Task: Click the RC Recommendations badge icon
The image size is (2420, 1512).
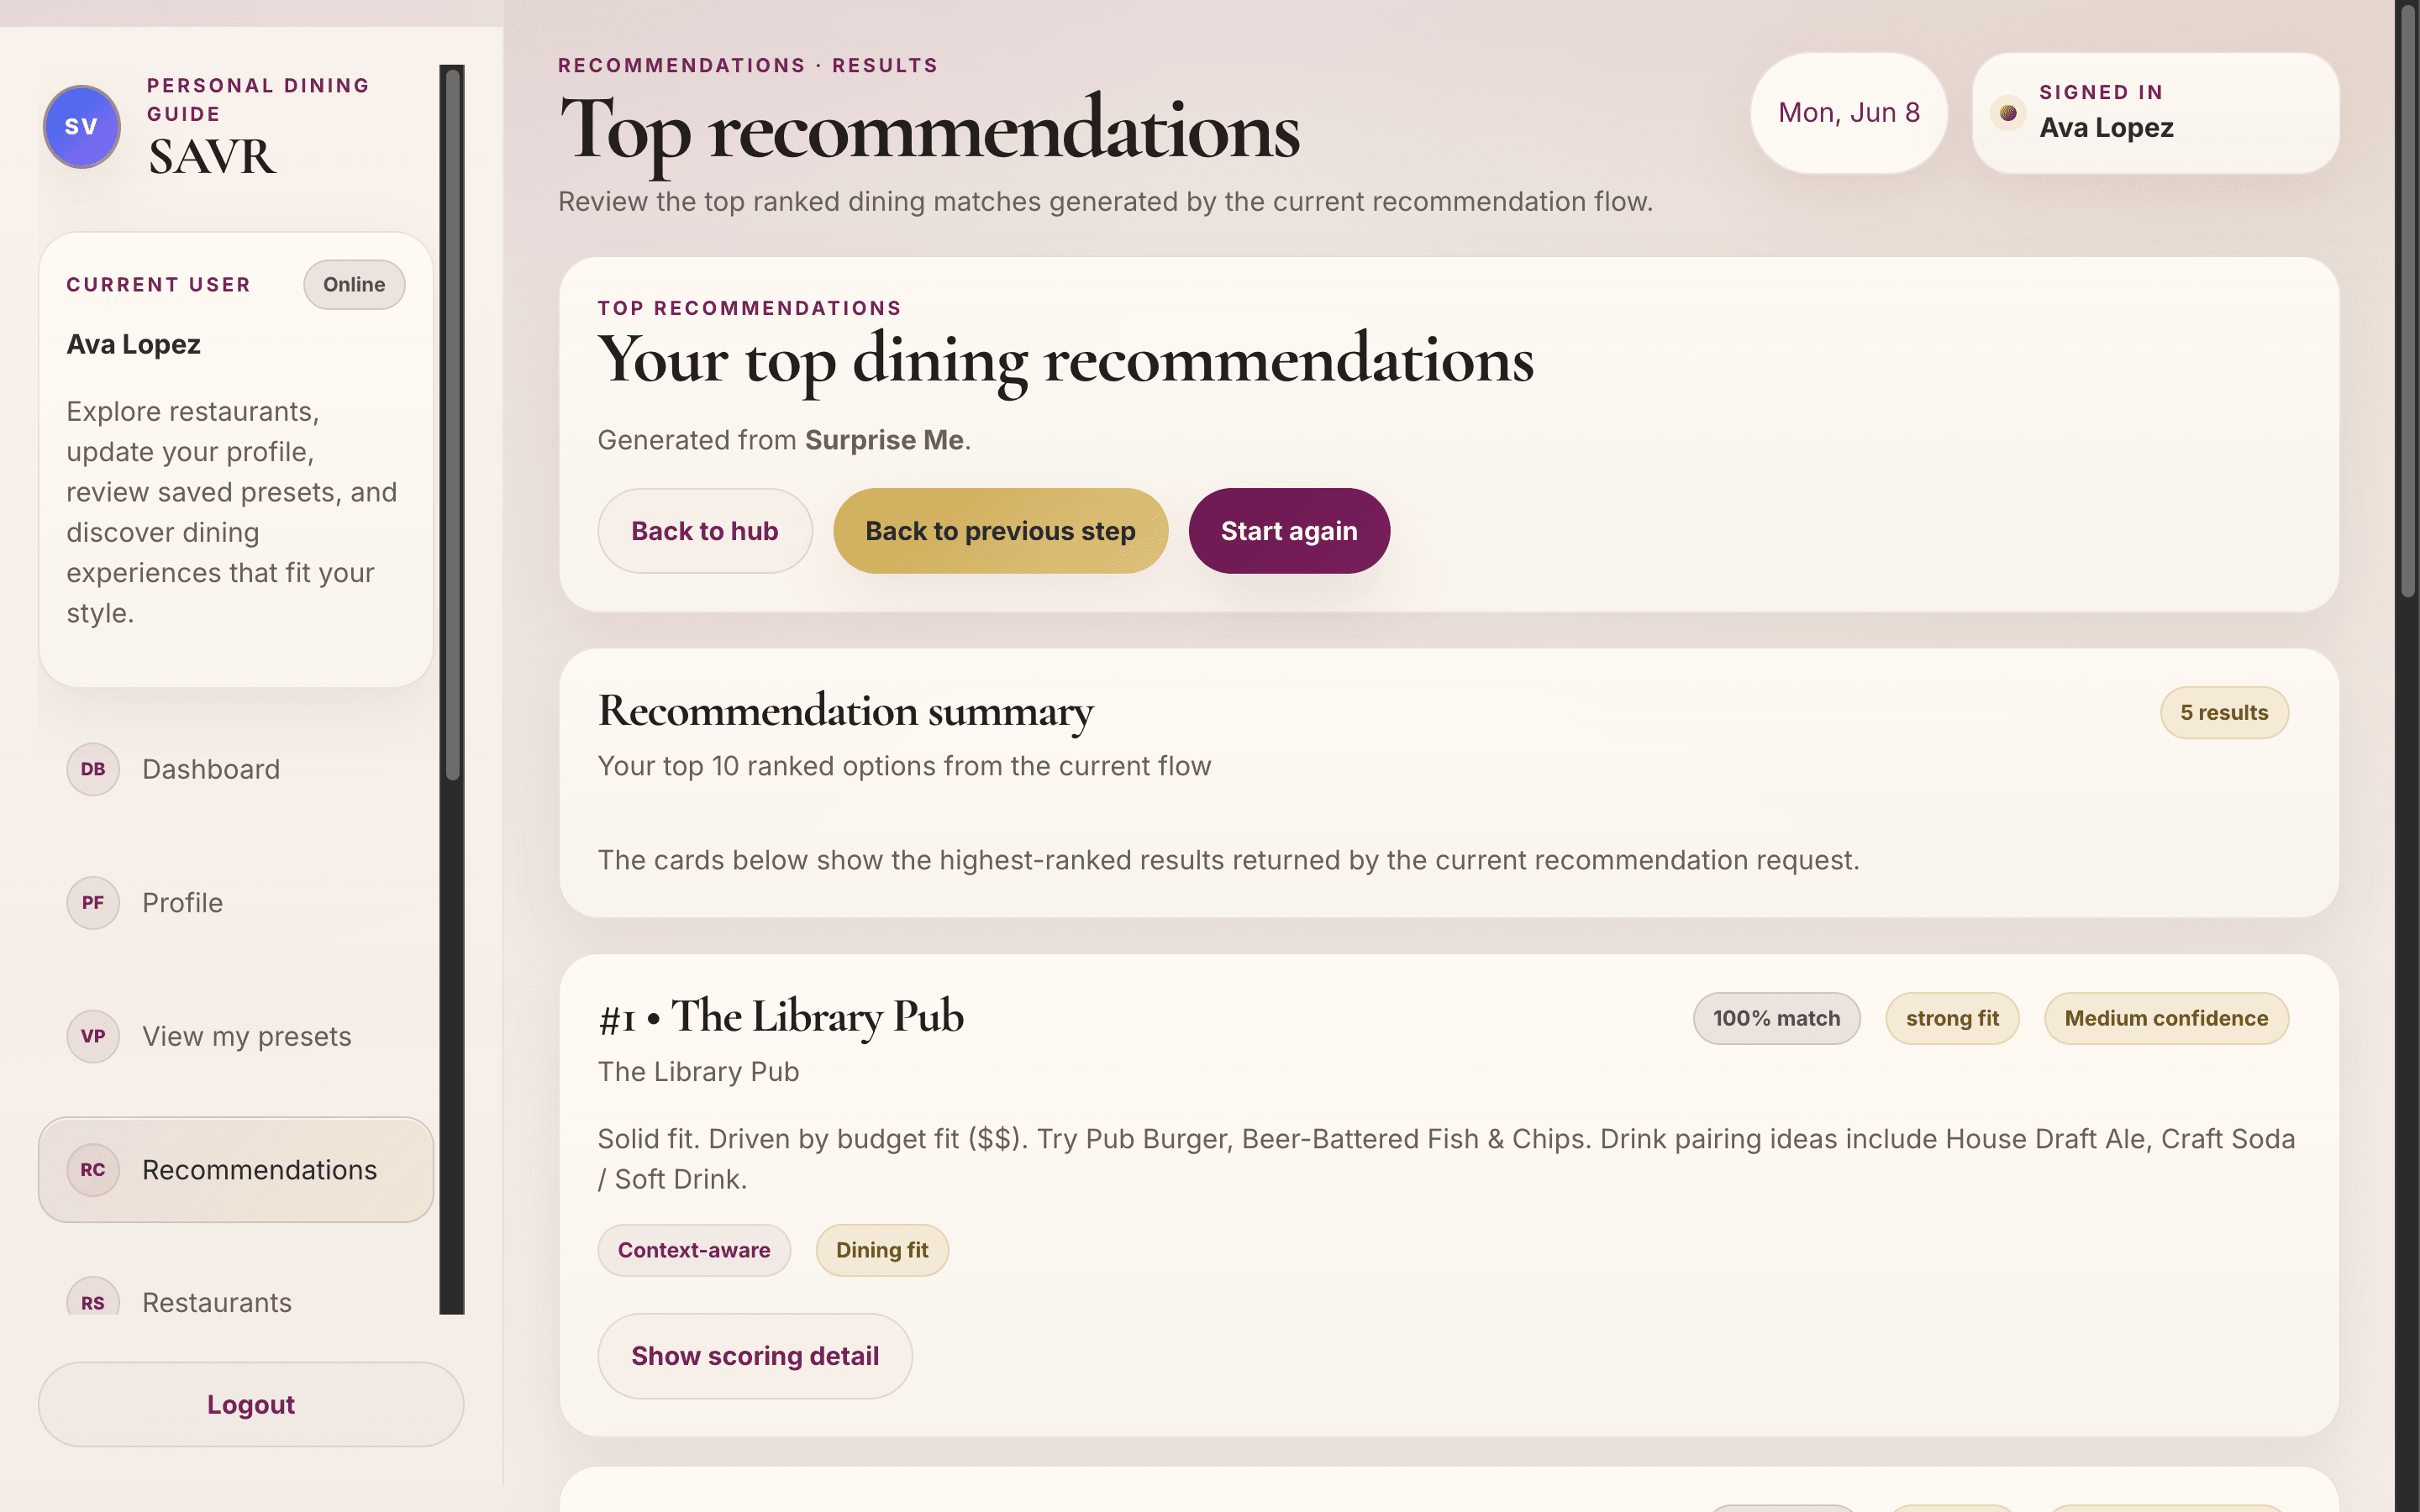Action: pyautogui.click(x=93, y=1170)
